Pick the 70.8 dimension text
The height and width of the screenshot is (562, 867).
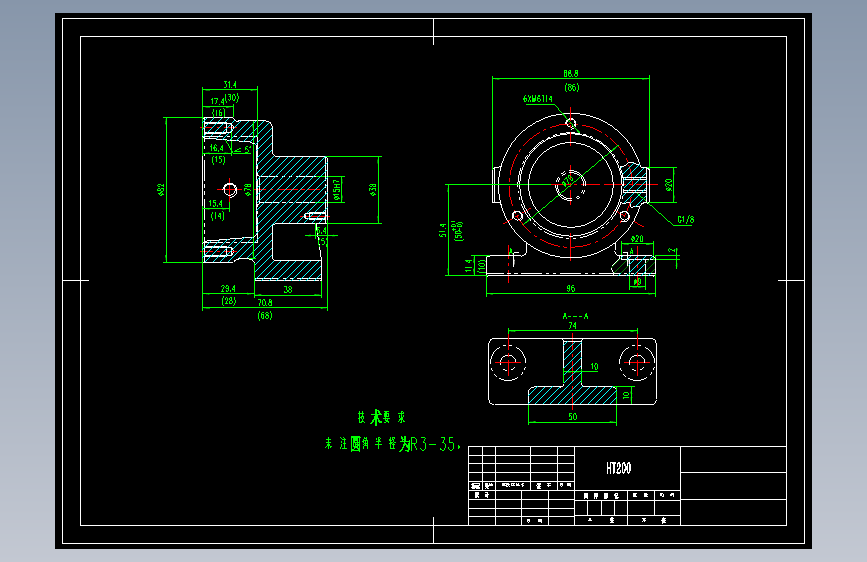point(265,303)
